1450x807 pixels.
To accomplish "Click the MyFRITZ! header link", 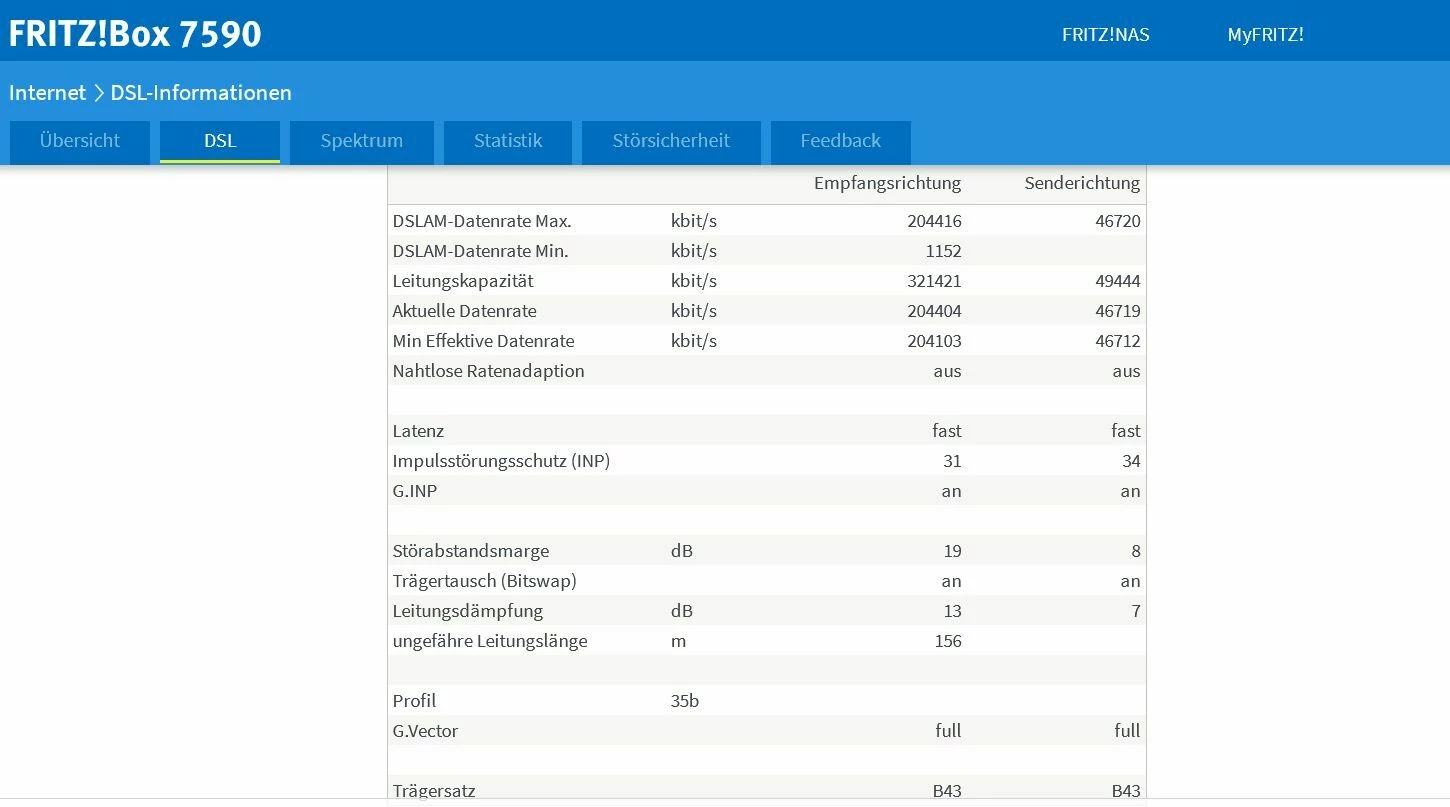I will tap(1265, 35).
